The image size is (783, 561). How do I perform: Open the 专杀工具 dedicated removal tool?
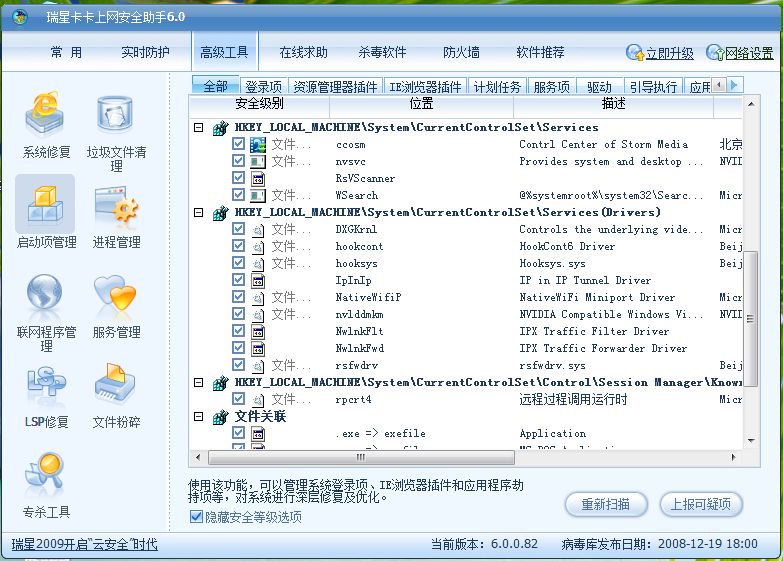coord(45,486)
